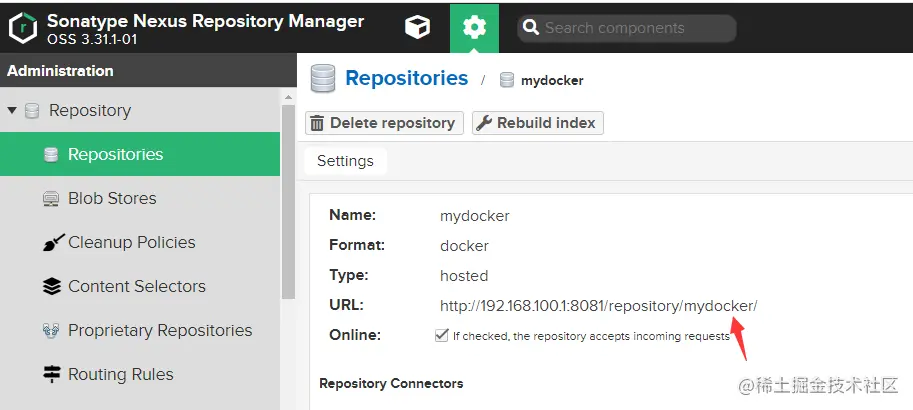Click the wrench icon on Rebuild index

click(484, 123)
